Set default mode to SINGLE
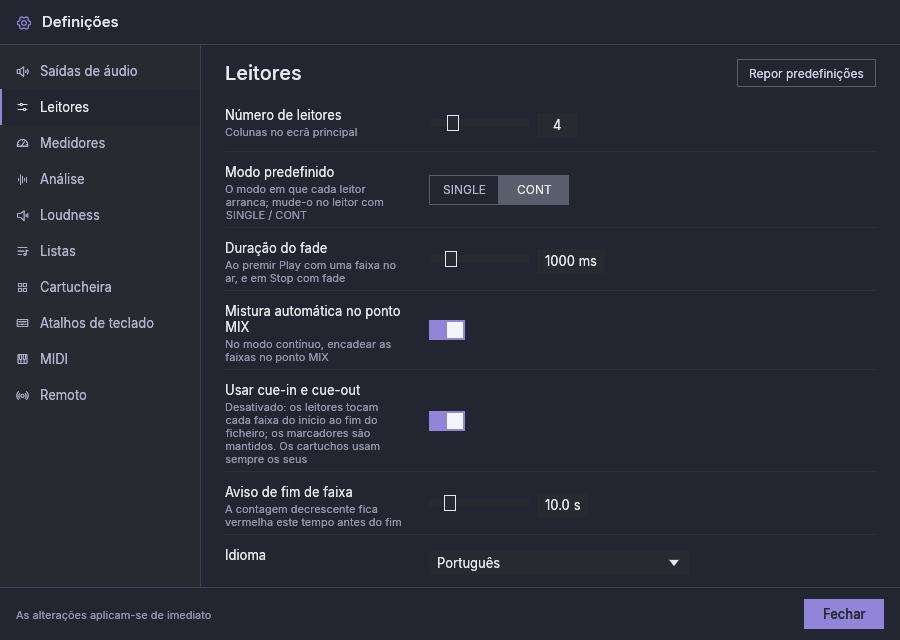Viewport: 900px width, 640px height. click(x=464, y=190)
